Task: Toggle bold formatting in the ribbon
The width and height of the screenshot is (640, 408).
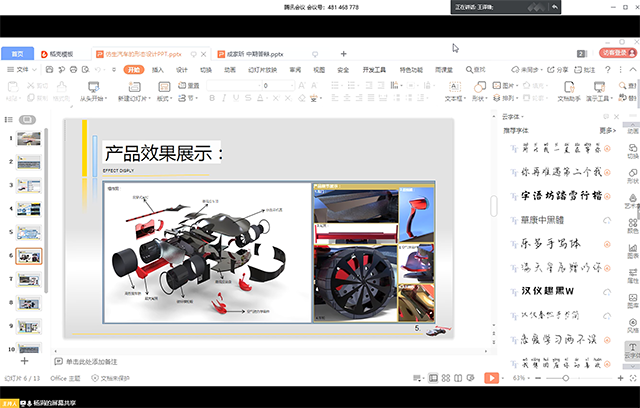Action: point(212,99)
